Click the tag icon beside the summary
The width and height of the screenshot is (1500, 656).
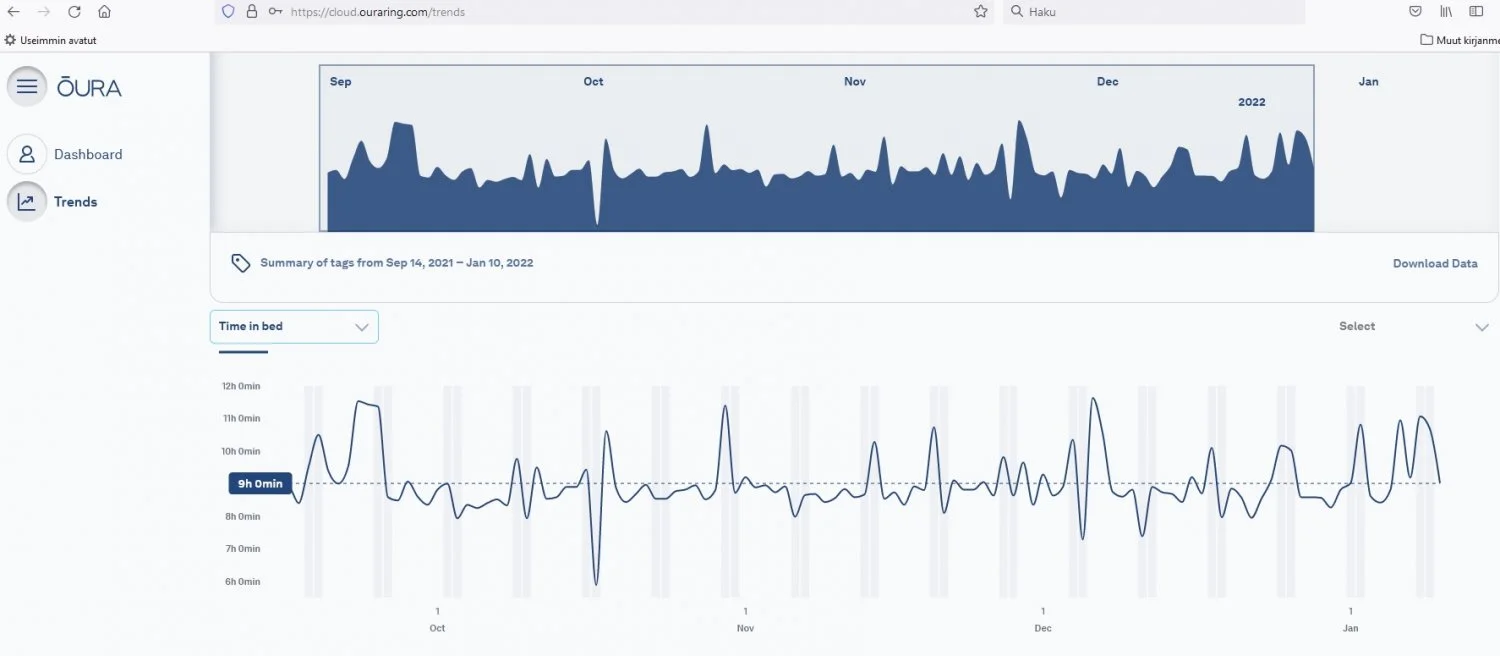(x=240, y=263)
